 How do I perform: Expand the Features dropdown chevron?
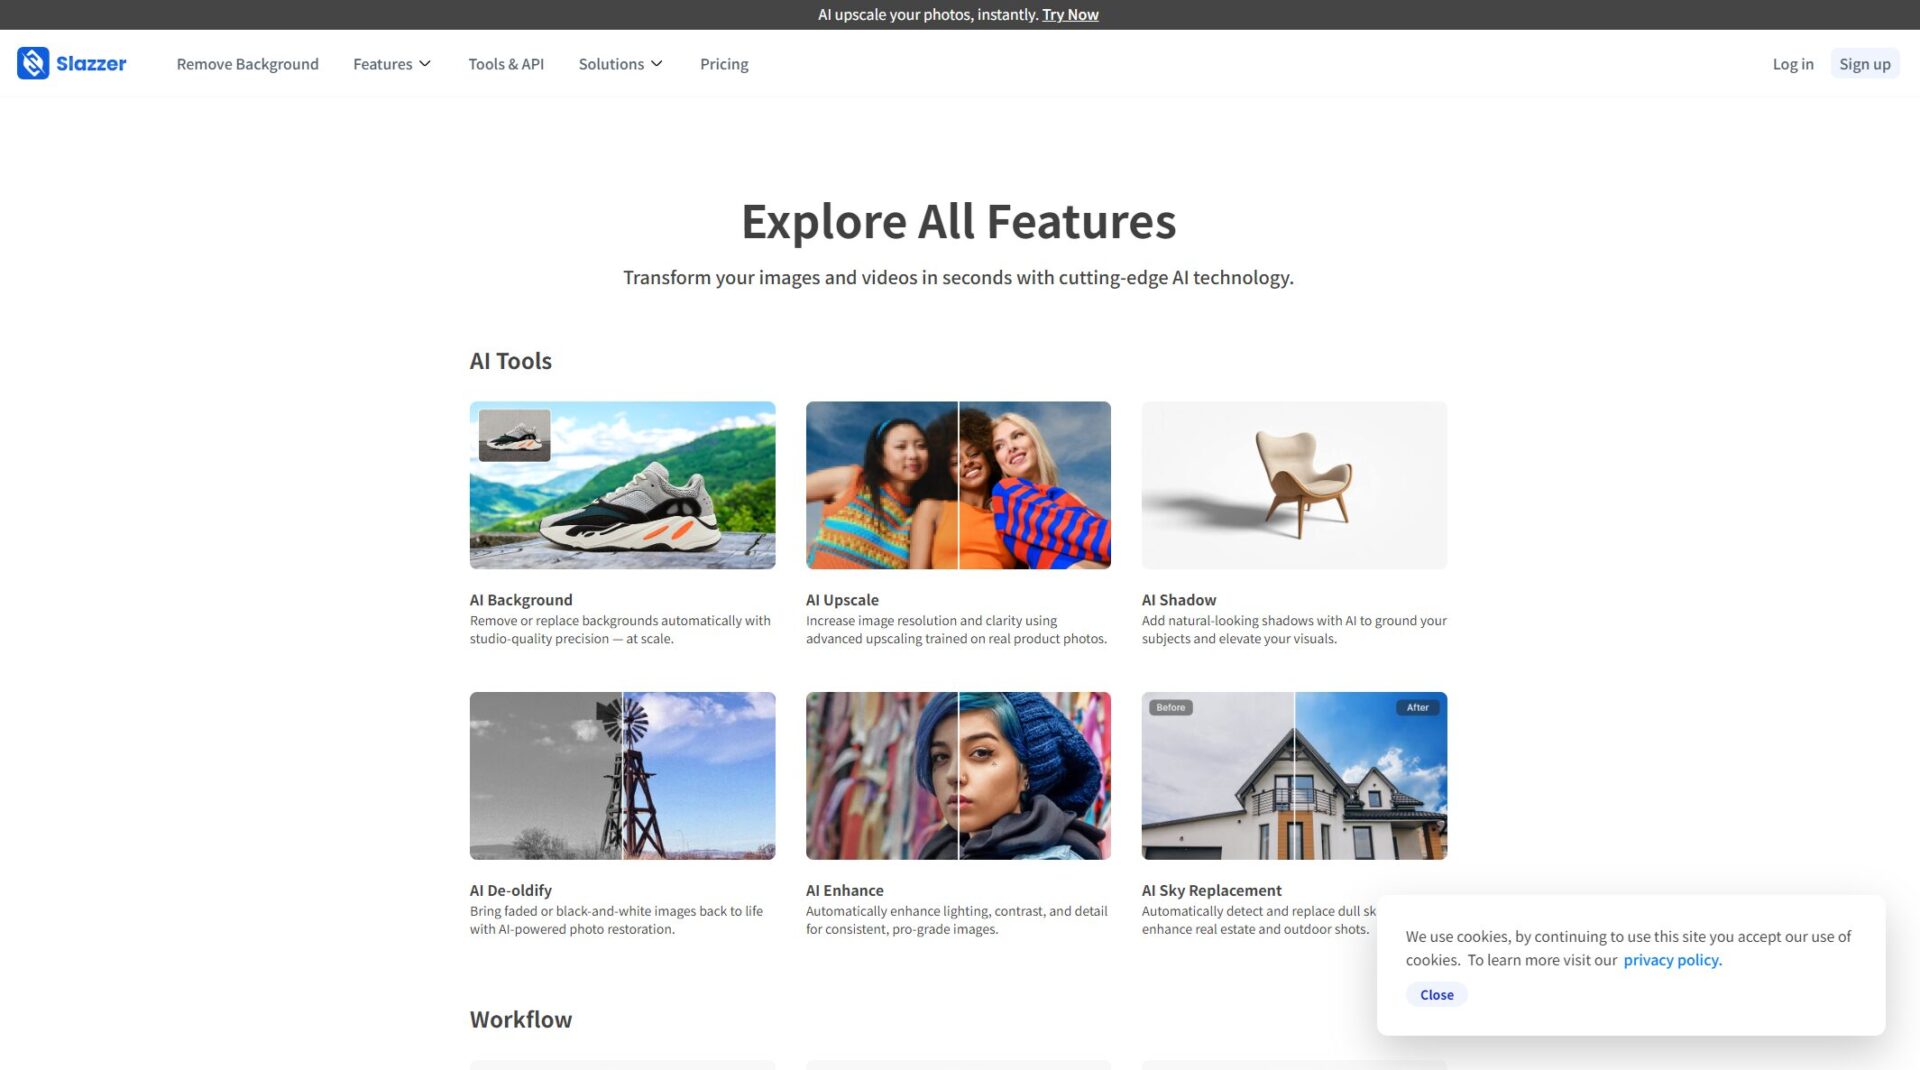(425, 64)
